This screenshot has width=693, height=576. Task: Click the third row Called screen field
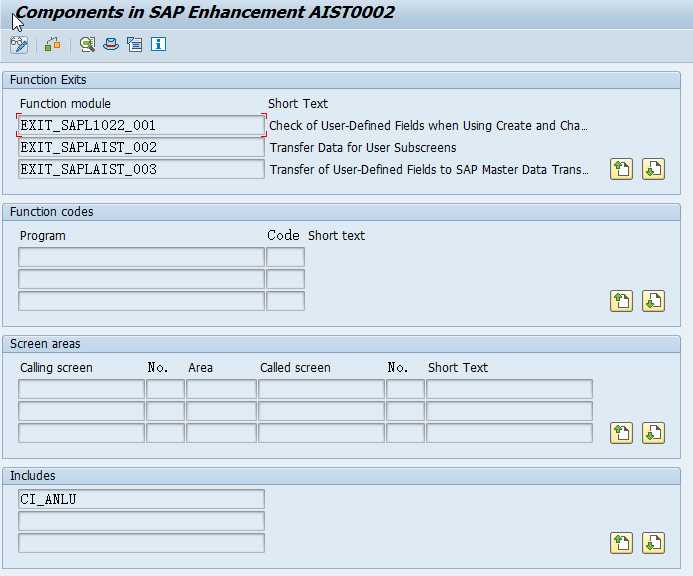pos(321,433)
